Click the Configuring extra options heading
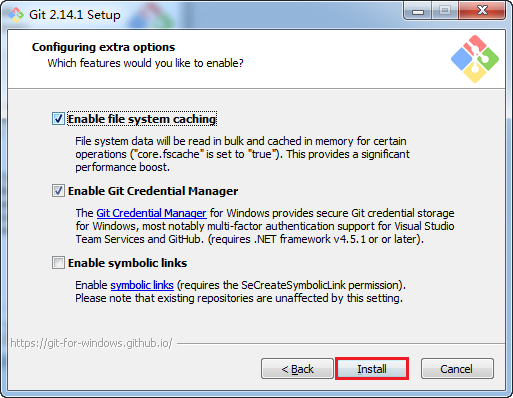 point(103,47)
